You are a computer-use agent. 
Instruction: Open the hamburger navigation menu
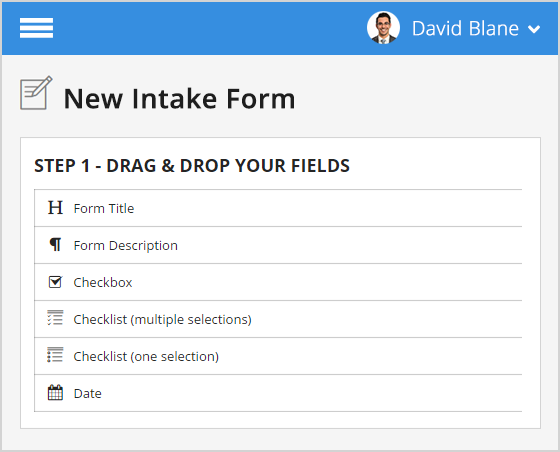click(x=36, y=28)
